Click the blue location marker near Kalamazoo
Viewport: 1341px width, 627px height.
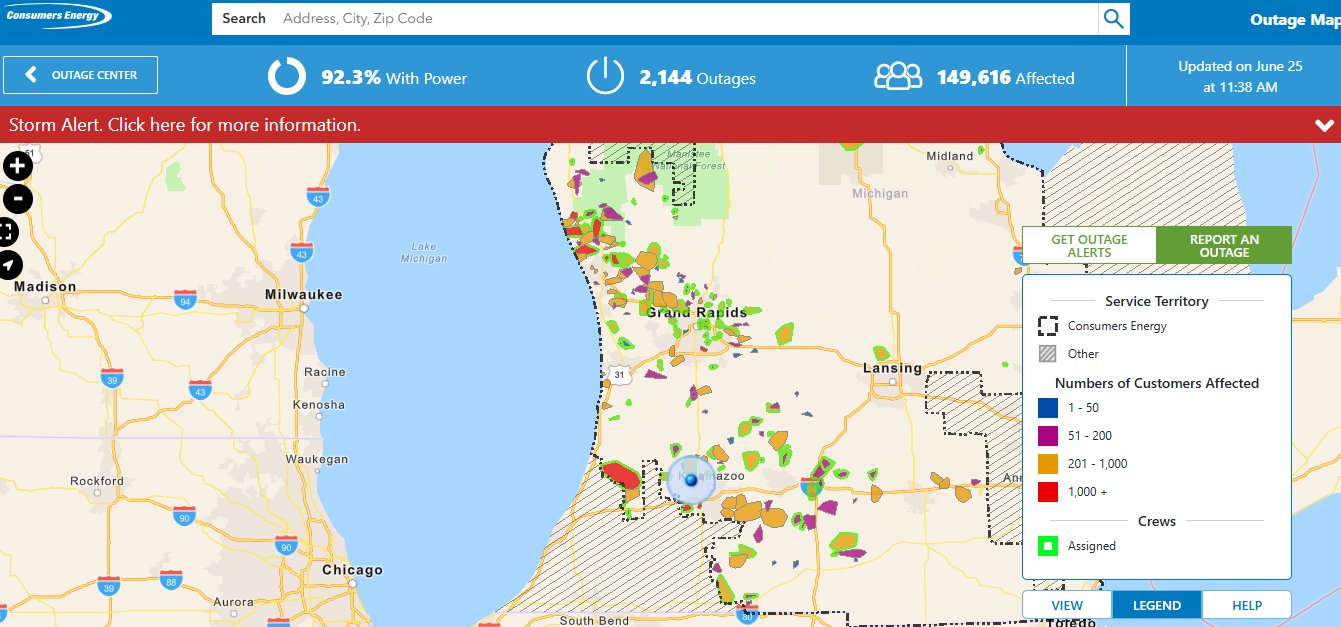[x=691, y=481]
